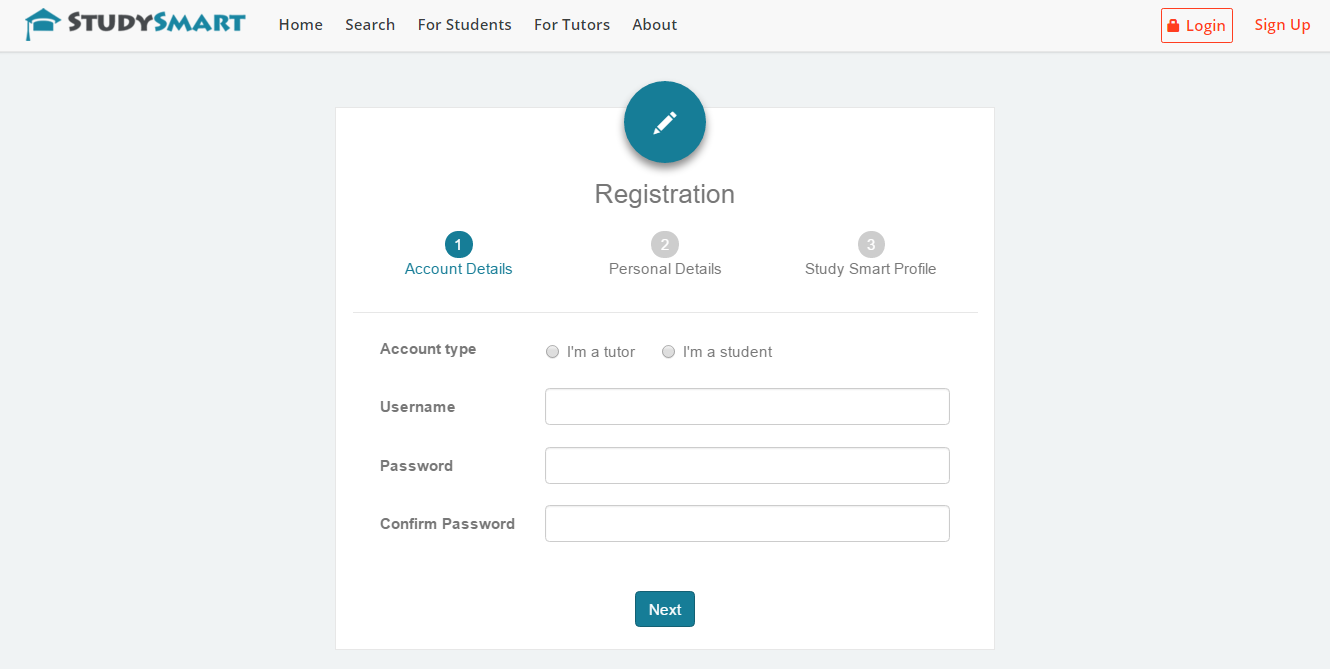Viewport: 1330px width, 669px height.
Task: Select step 1 Account Details circle
Action: tap(458, 244)
